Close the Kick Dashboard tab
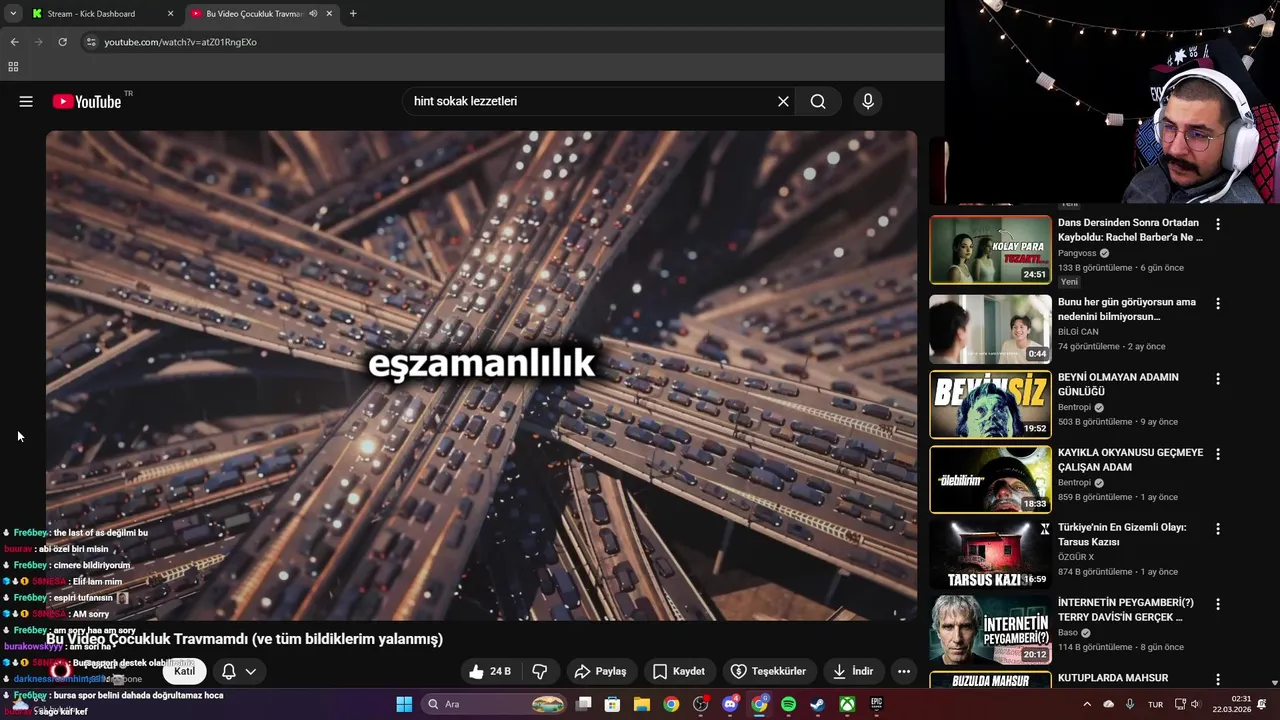This screenshot has height=720, width=1280. tap(170, 14)
